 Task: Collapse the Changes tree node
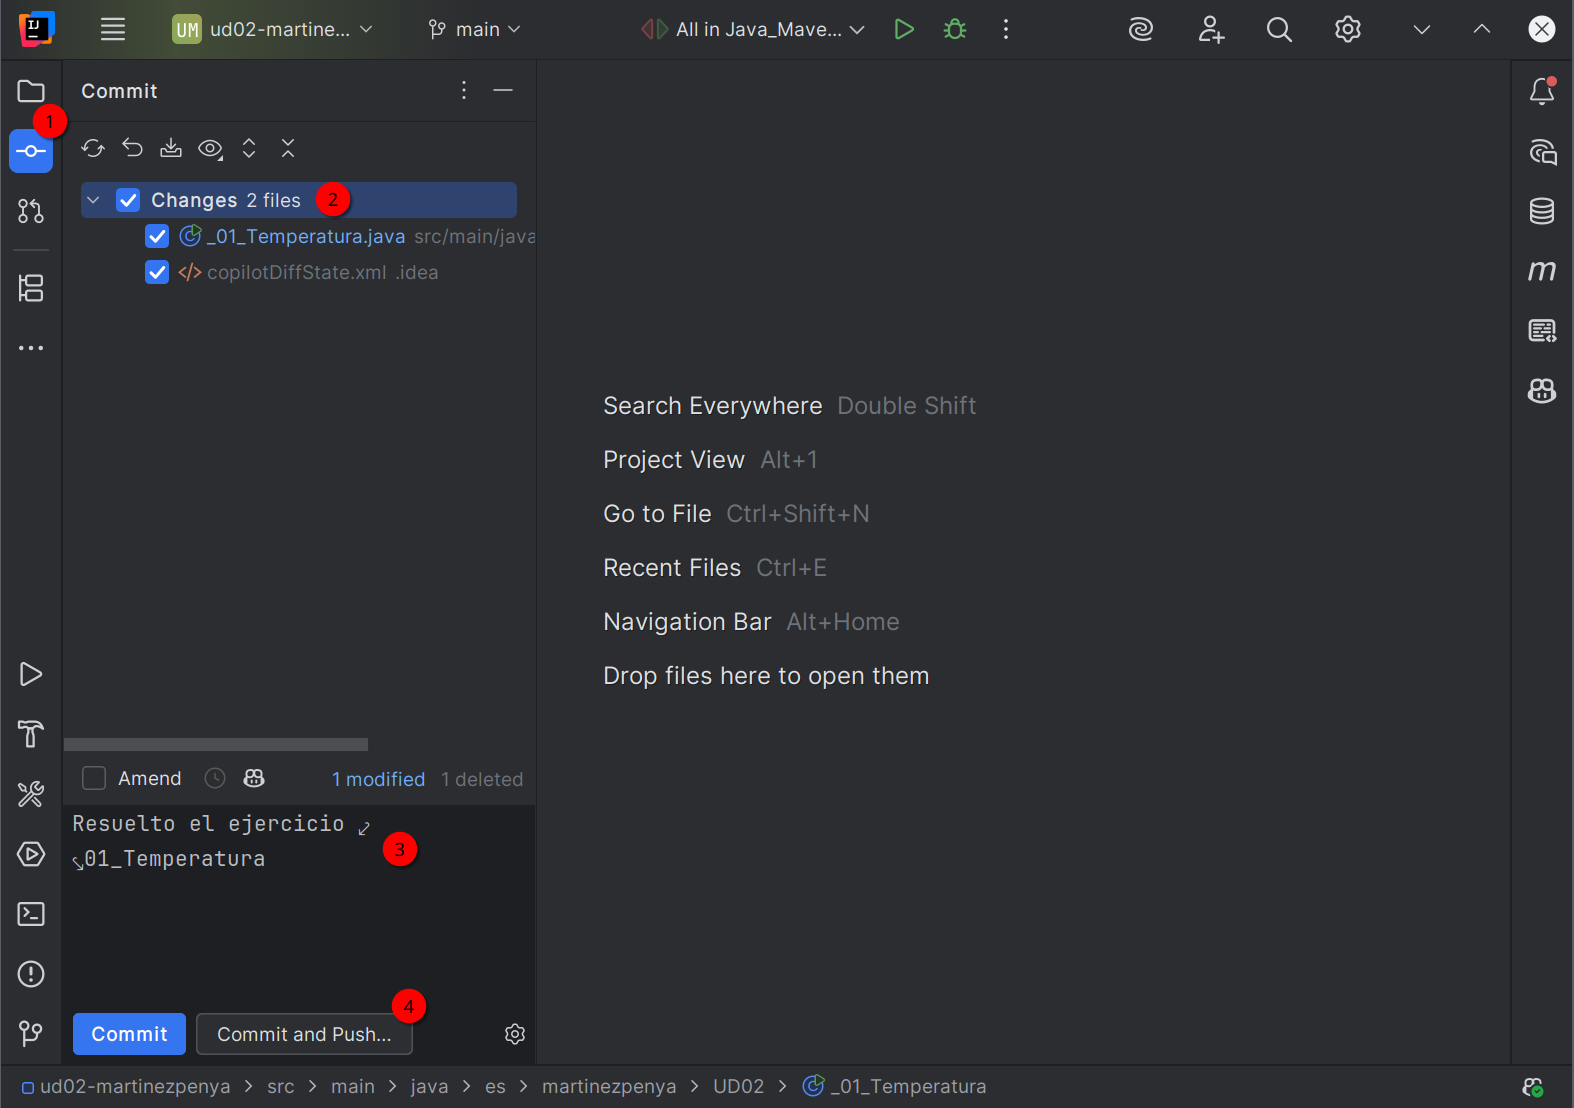(x=93, y=200)
